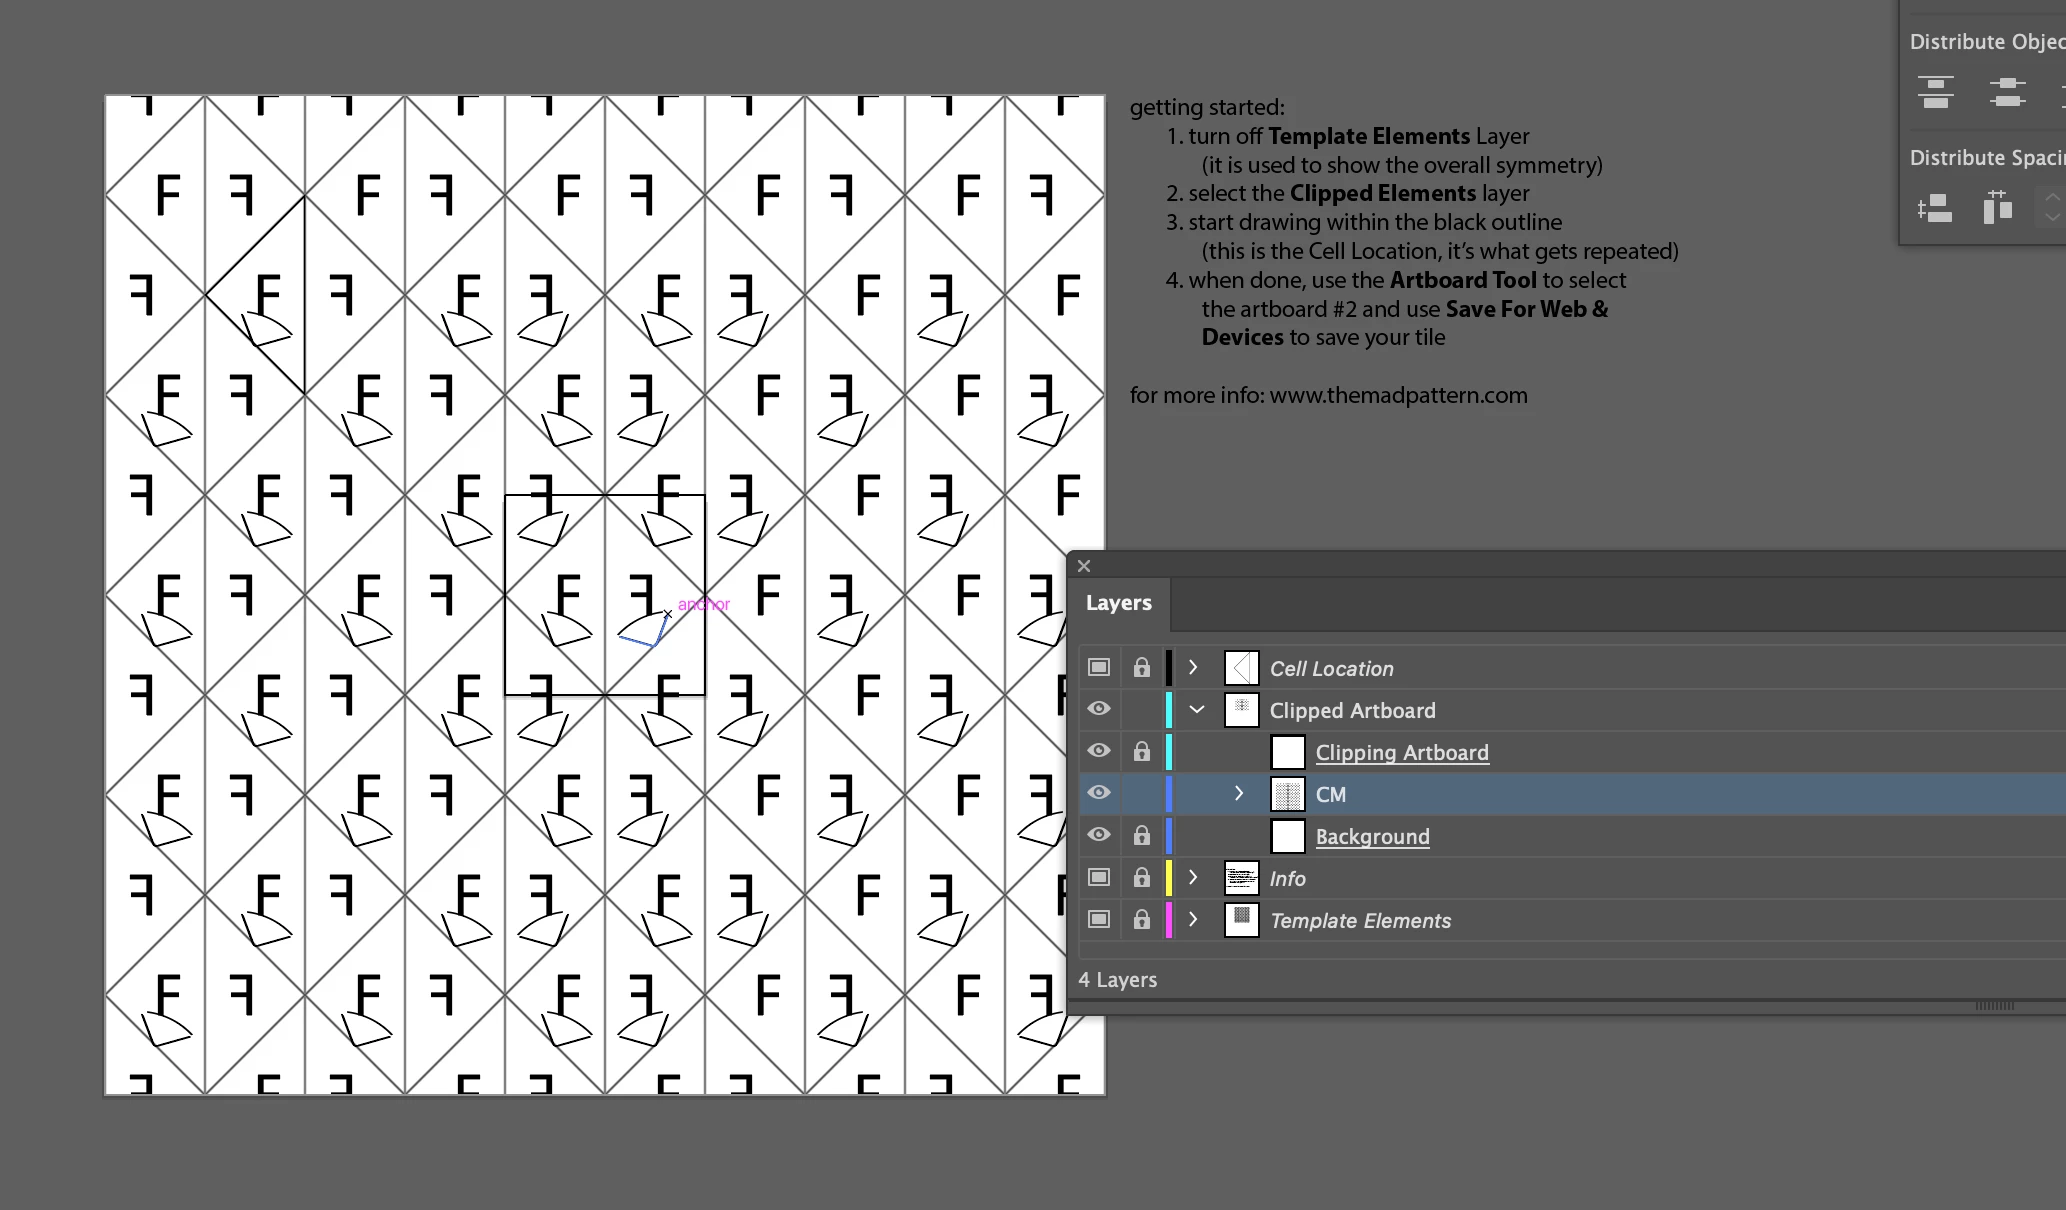This screenshot has width=2066, height=1210.
Task: Click lock icon on Clipping Artboard sublayer
Action: (x=1141, y=752)
